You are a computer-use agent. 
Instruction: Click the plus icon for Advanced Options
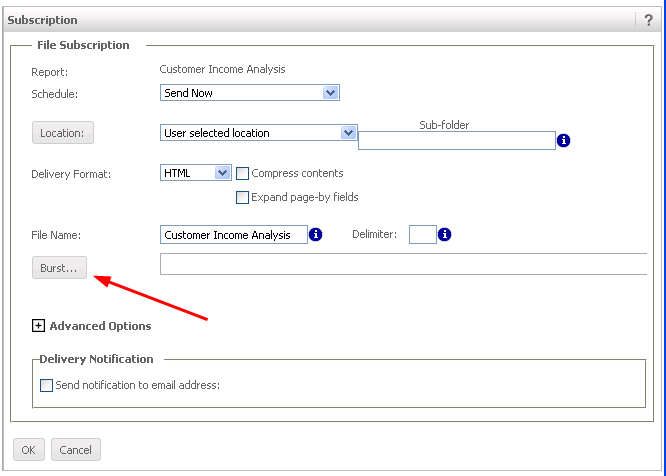point(39,326)
